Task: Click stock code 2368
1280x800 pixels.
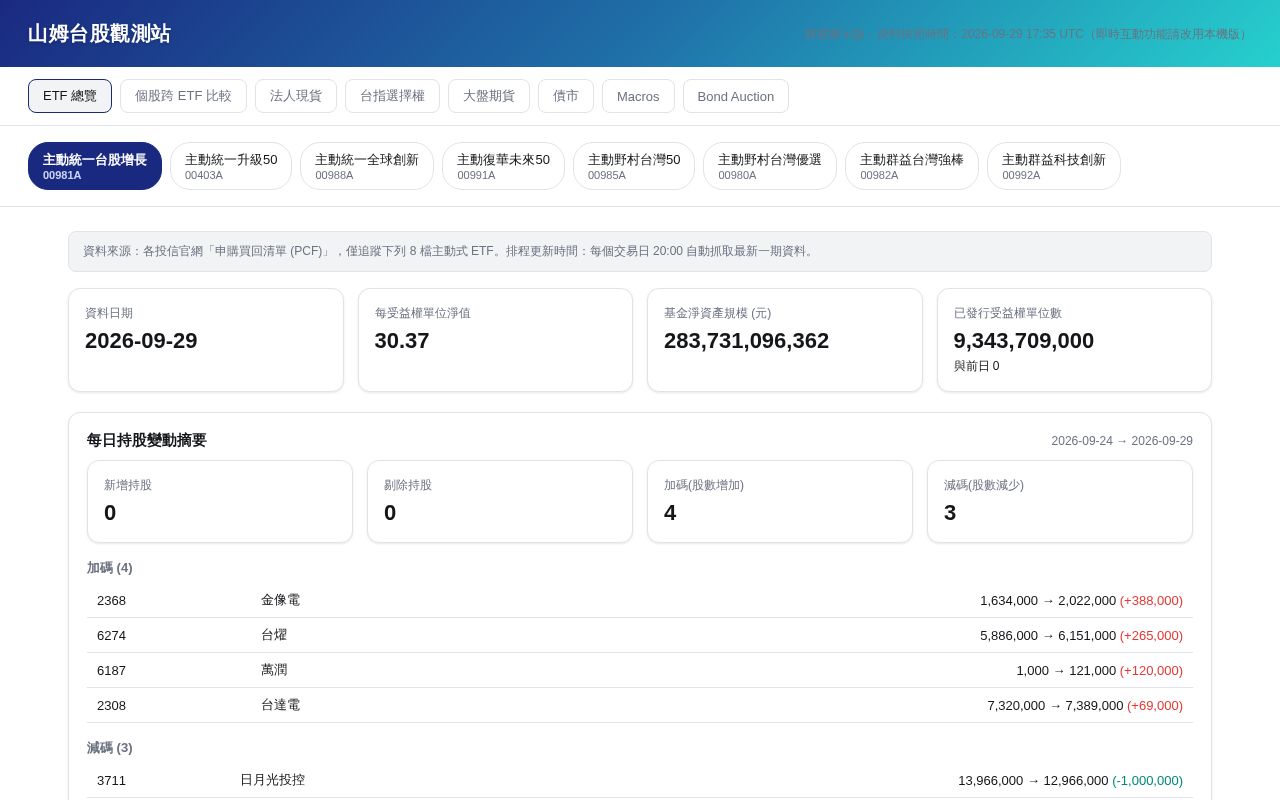Action: [x=111, y=600]
